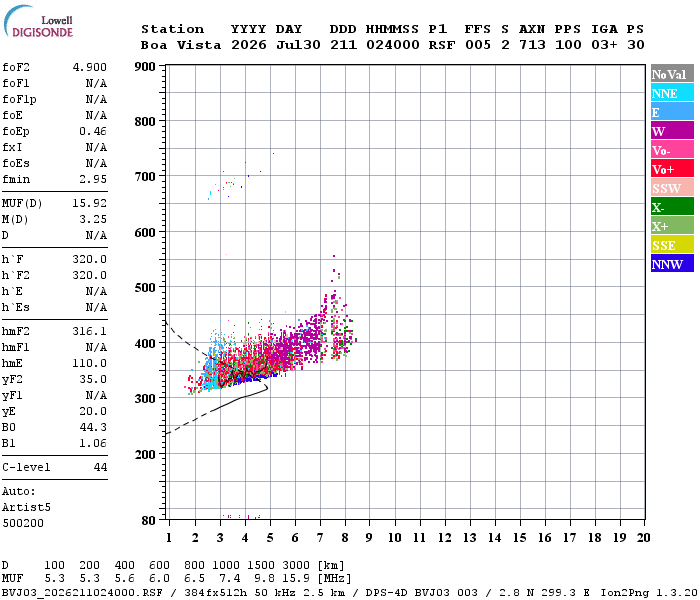Click the Lowell Digisonde logo
The height and width of the screenshot is (600, 700).
(38, 22)
